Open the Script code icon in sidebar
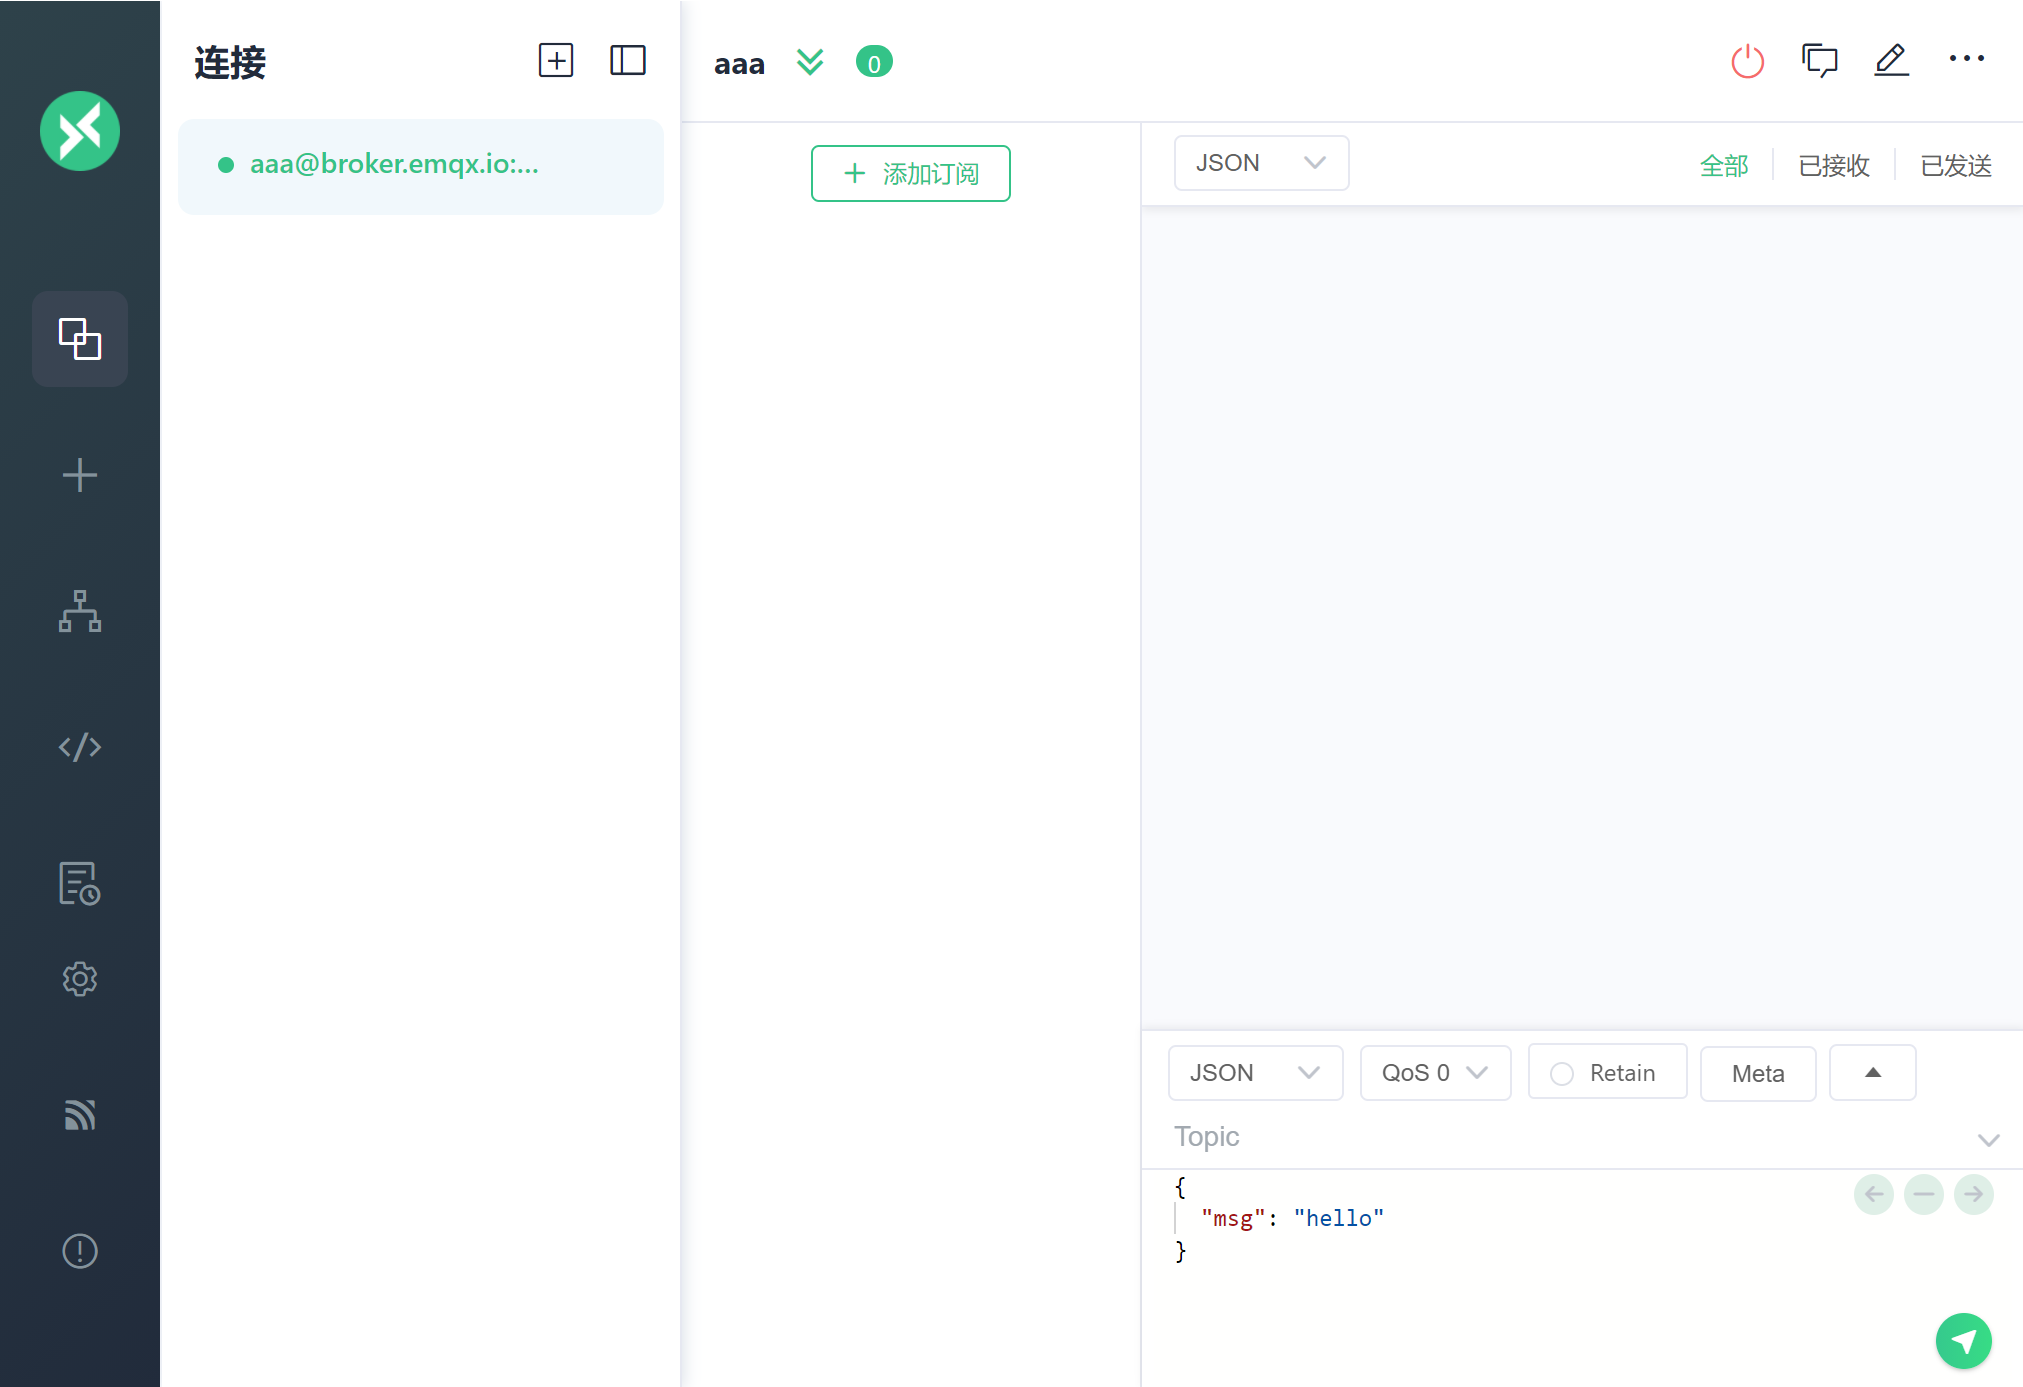Viewport: 2023px width, 1387px height. (x=80, y=746)
